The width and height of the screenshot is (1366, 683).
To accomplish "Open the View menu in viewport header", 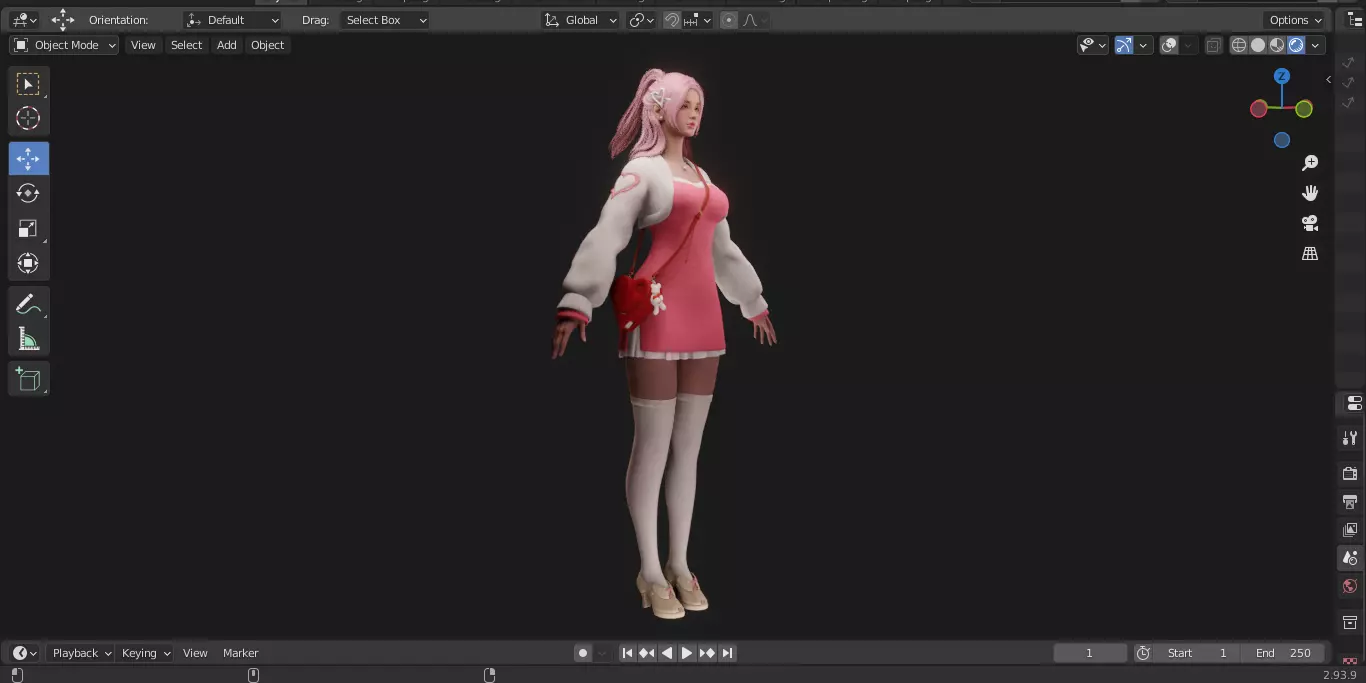I will point(143,45).
